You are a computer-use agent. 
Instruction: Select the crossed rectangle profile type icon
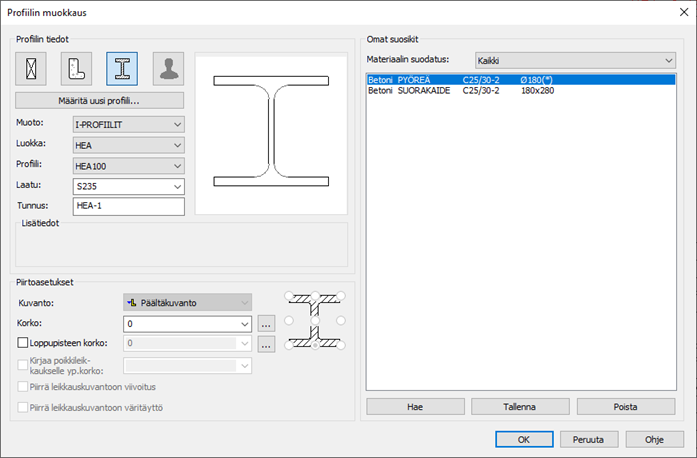click(x=30, y=68)
